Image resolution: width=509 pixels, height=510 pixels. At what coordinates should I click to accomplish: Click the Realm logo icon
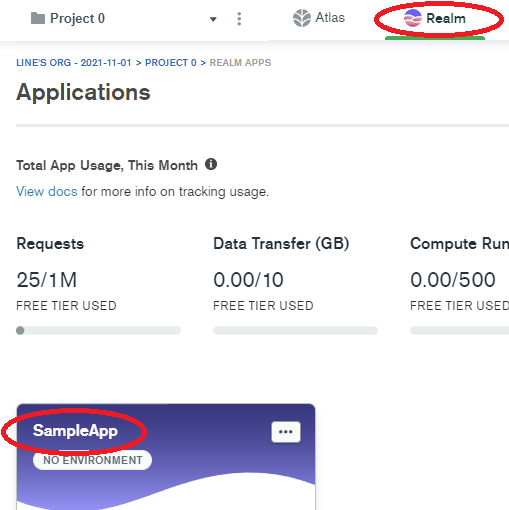[x=413, y=18]
